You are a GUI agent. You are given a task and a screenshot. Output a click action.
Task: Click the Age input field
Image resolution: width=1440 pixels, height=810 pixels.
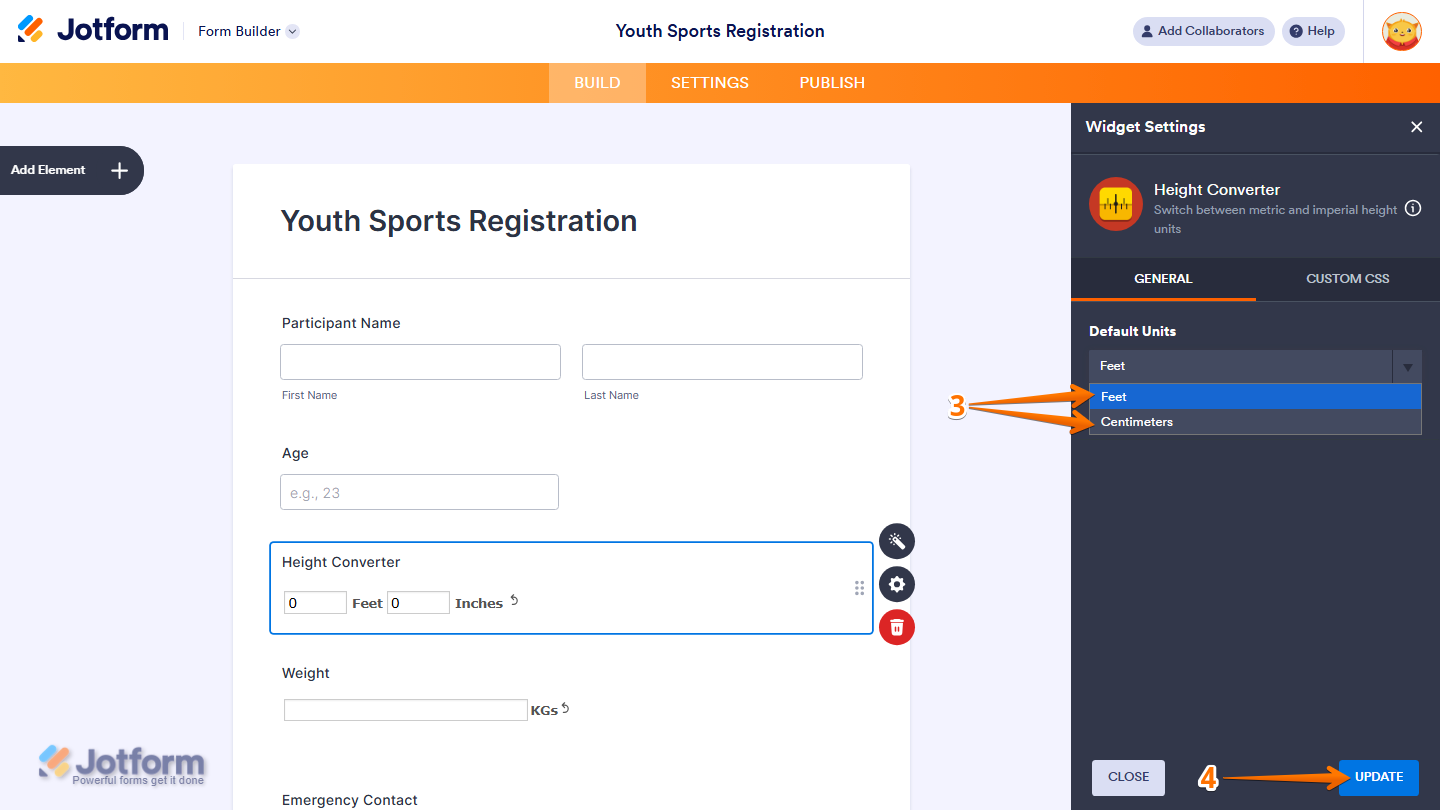click(419, 492)
